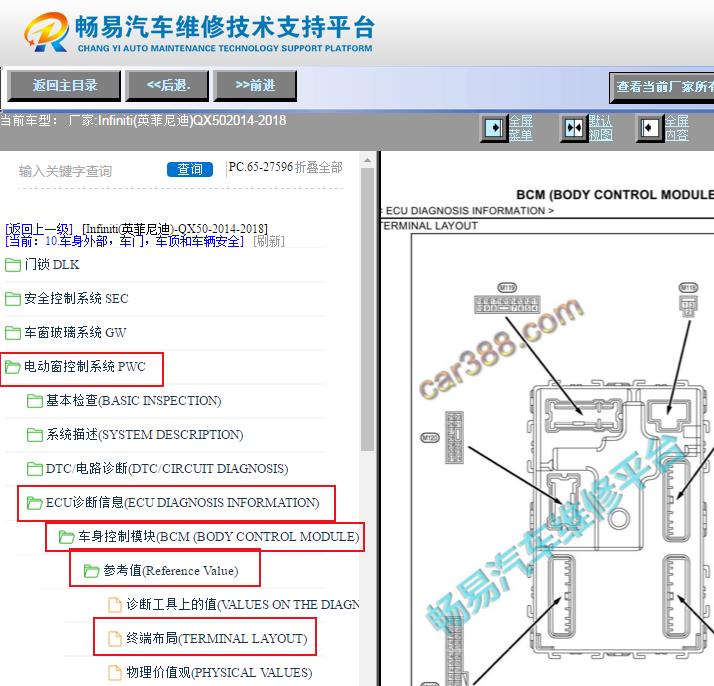Click the 物理价值观 document icon
Viewport: 714px width, 686px height.
tap(115, 673)
